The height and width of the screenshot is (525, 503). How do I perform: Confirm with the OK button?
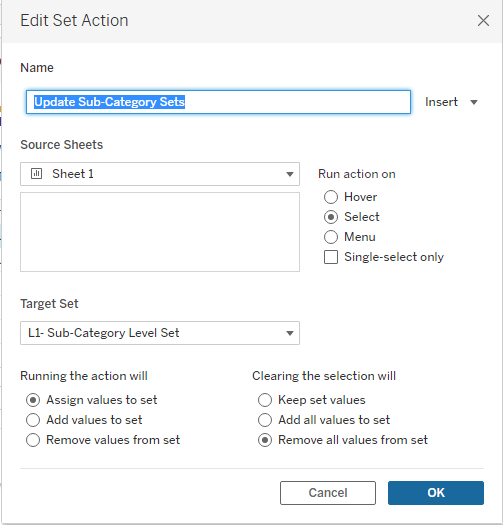click(x=436, y=493)
